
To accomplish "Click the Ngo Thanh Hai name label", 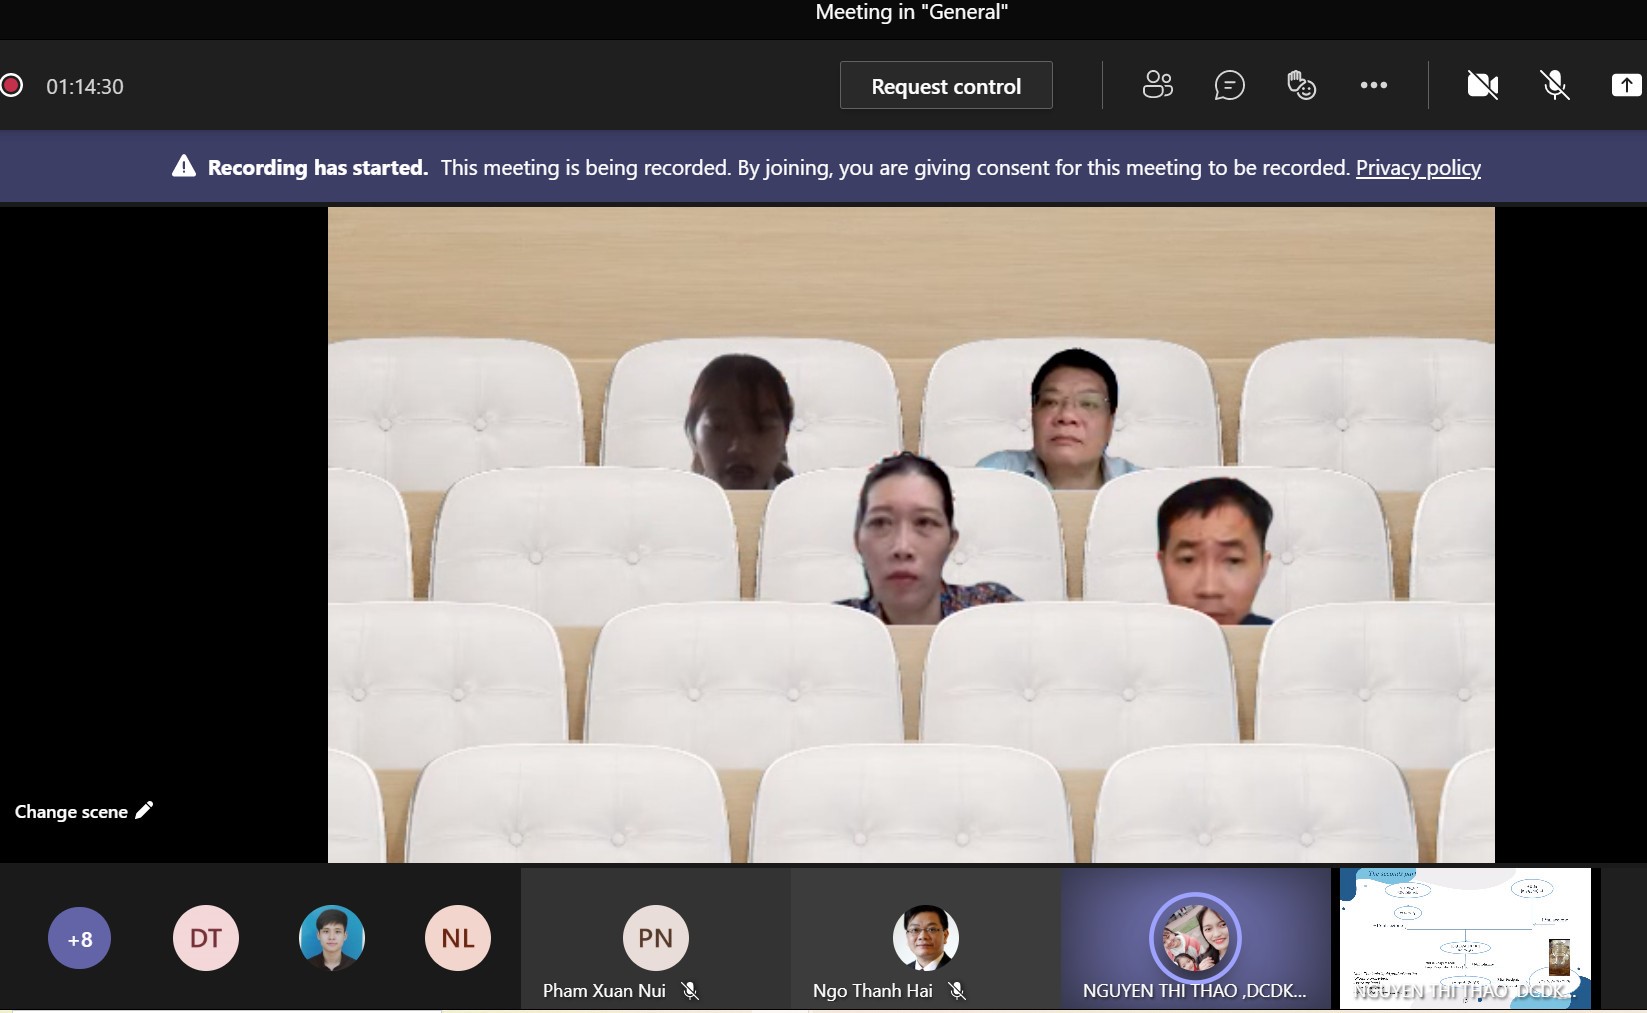I will click(873, 991).
